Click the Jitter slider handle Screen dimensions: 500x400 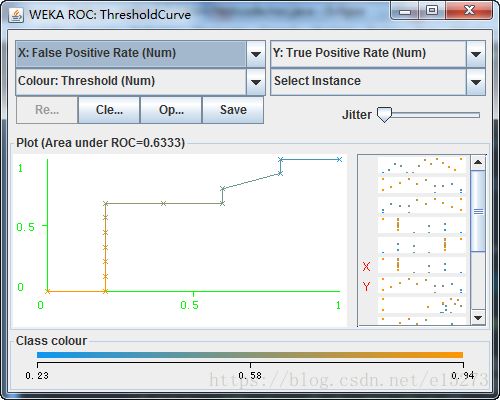(384, 115)
